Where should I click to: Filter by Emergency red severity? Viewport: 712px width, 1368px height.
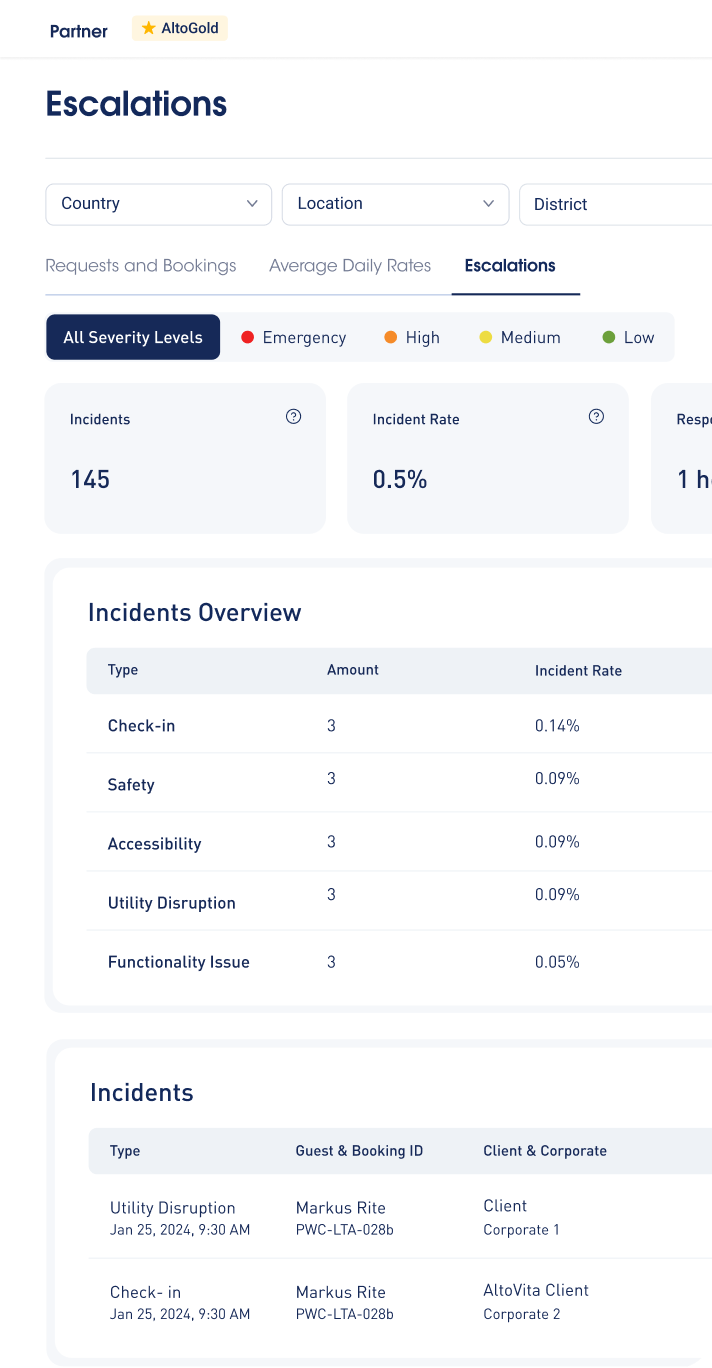coord(294,338)
